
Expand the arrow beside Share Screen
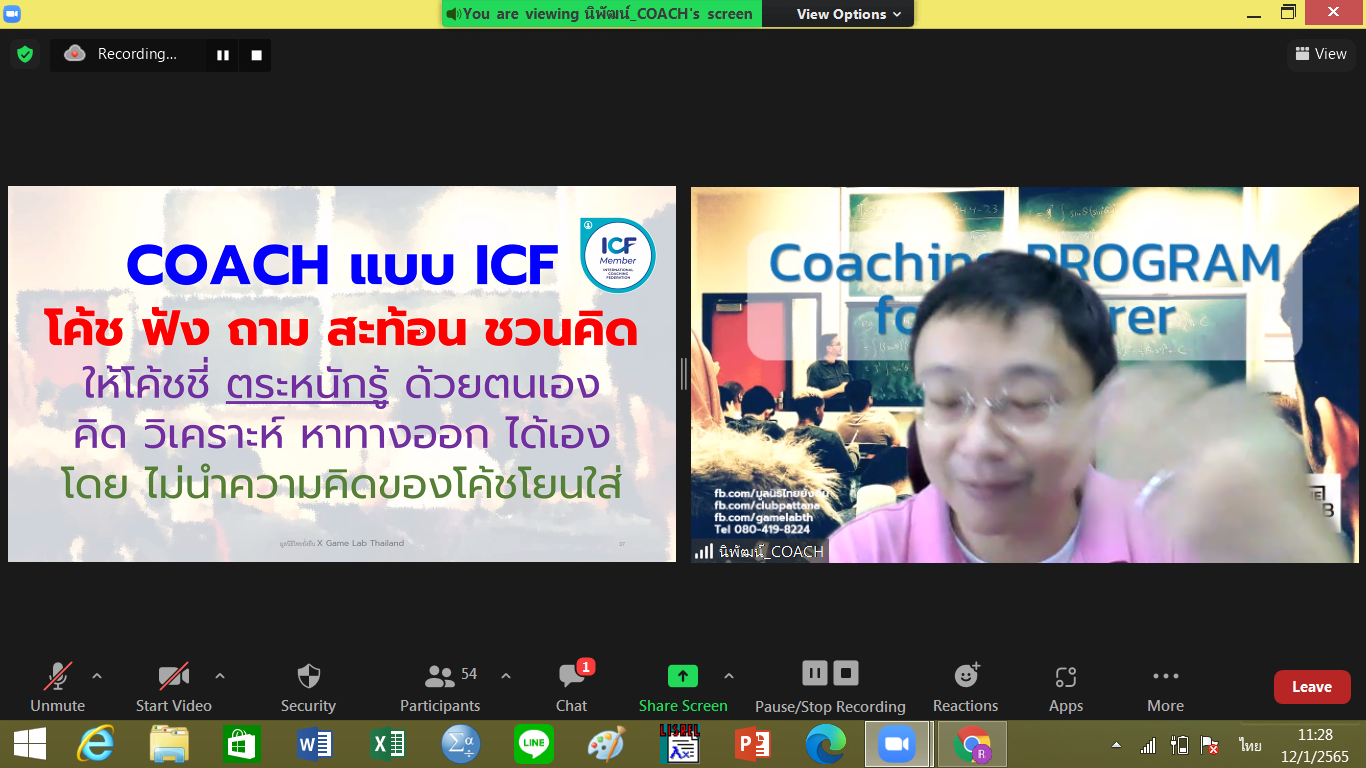pyautogui.click(x=729, y=676)
